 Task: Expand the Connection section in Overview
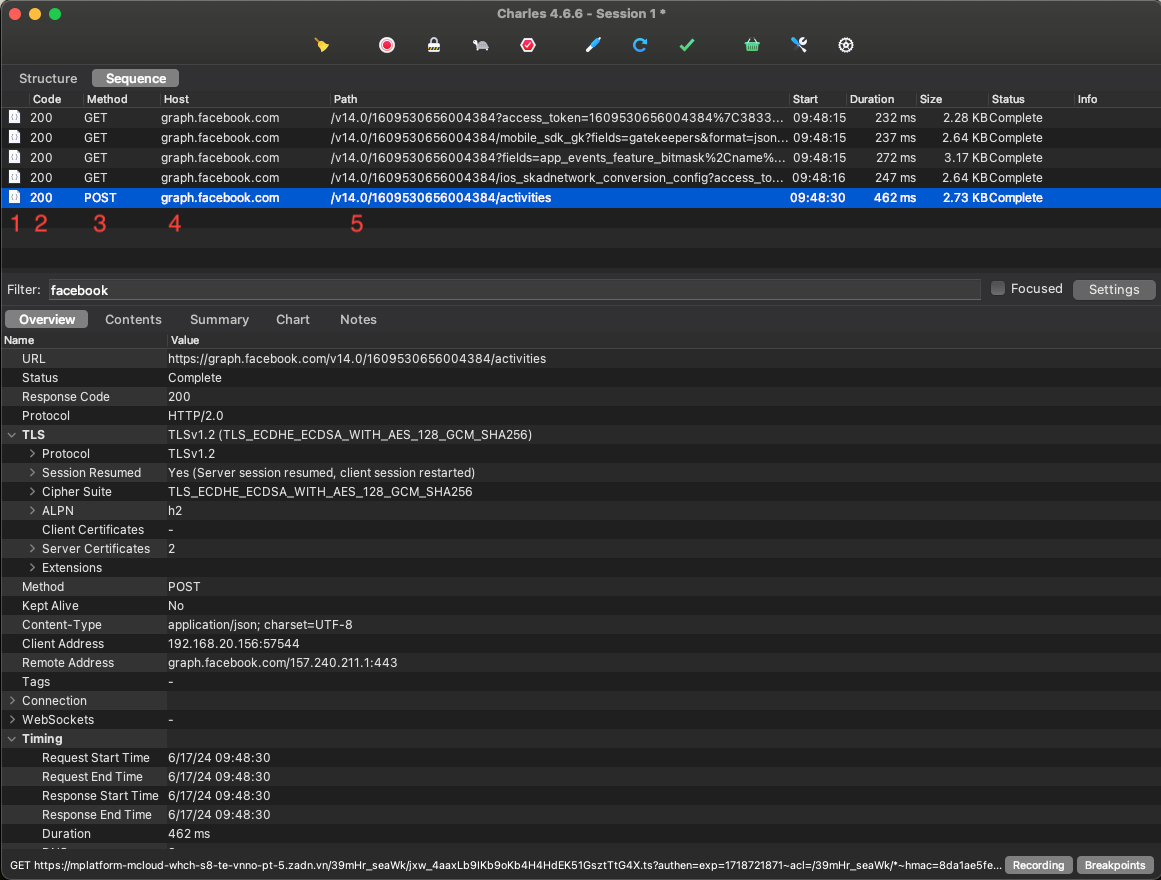(x=11, y=700)
